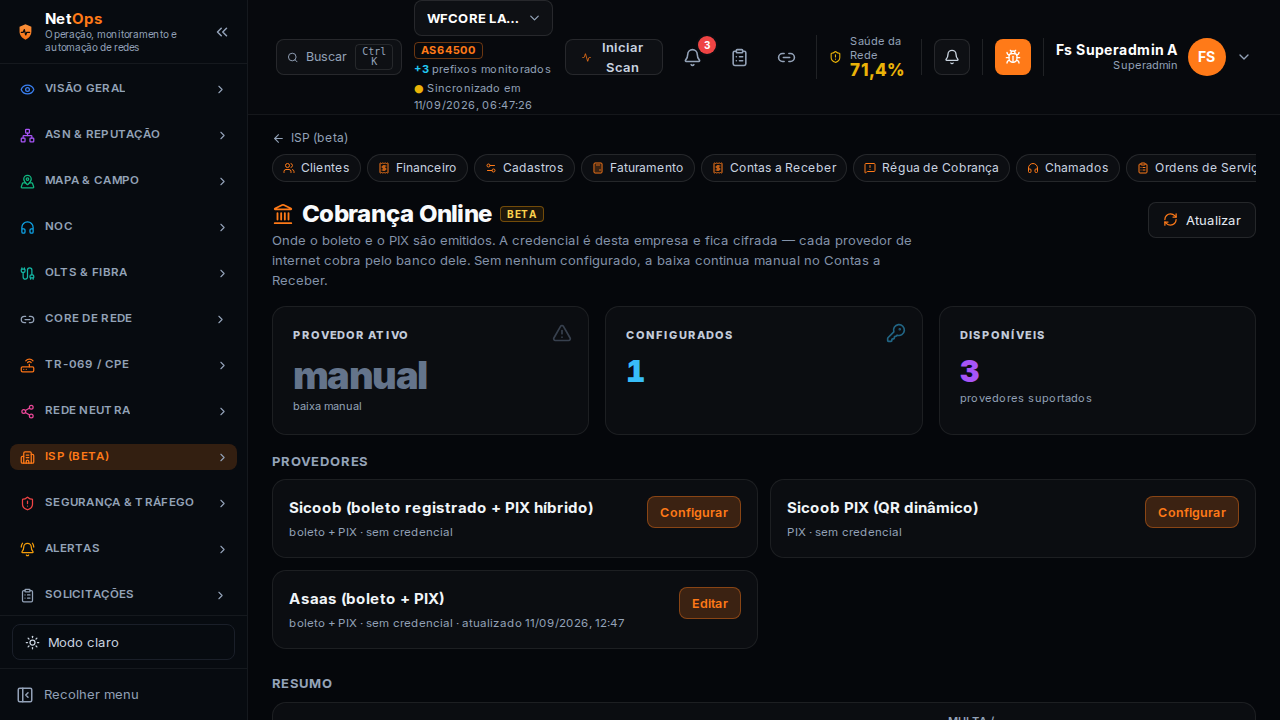Open the Chamados tab

(x=1068, y=168)
